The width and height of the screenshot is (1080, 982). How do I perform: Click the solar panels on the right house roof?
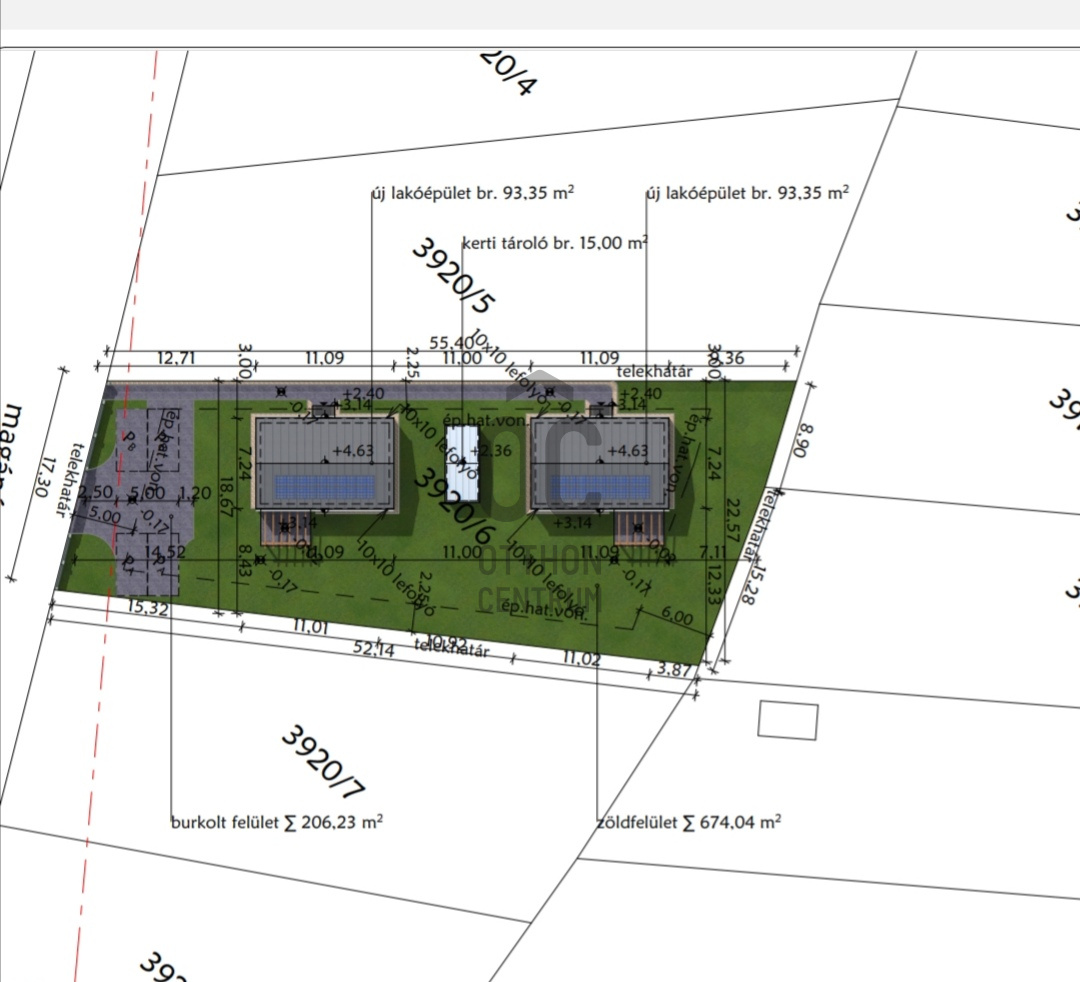coord(600,488)
